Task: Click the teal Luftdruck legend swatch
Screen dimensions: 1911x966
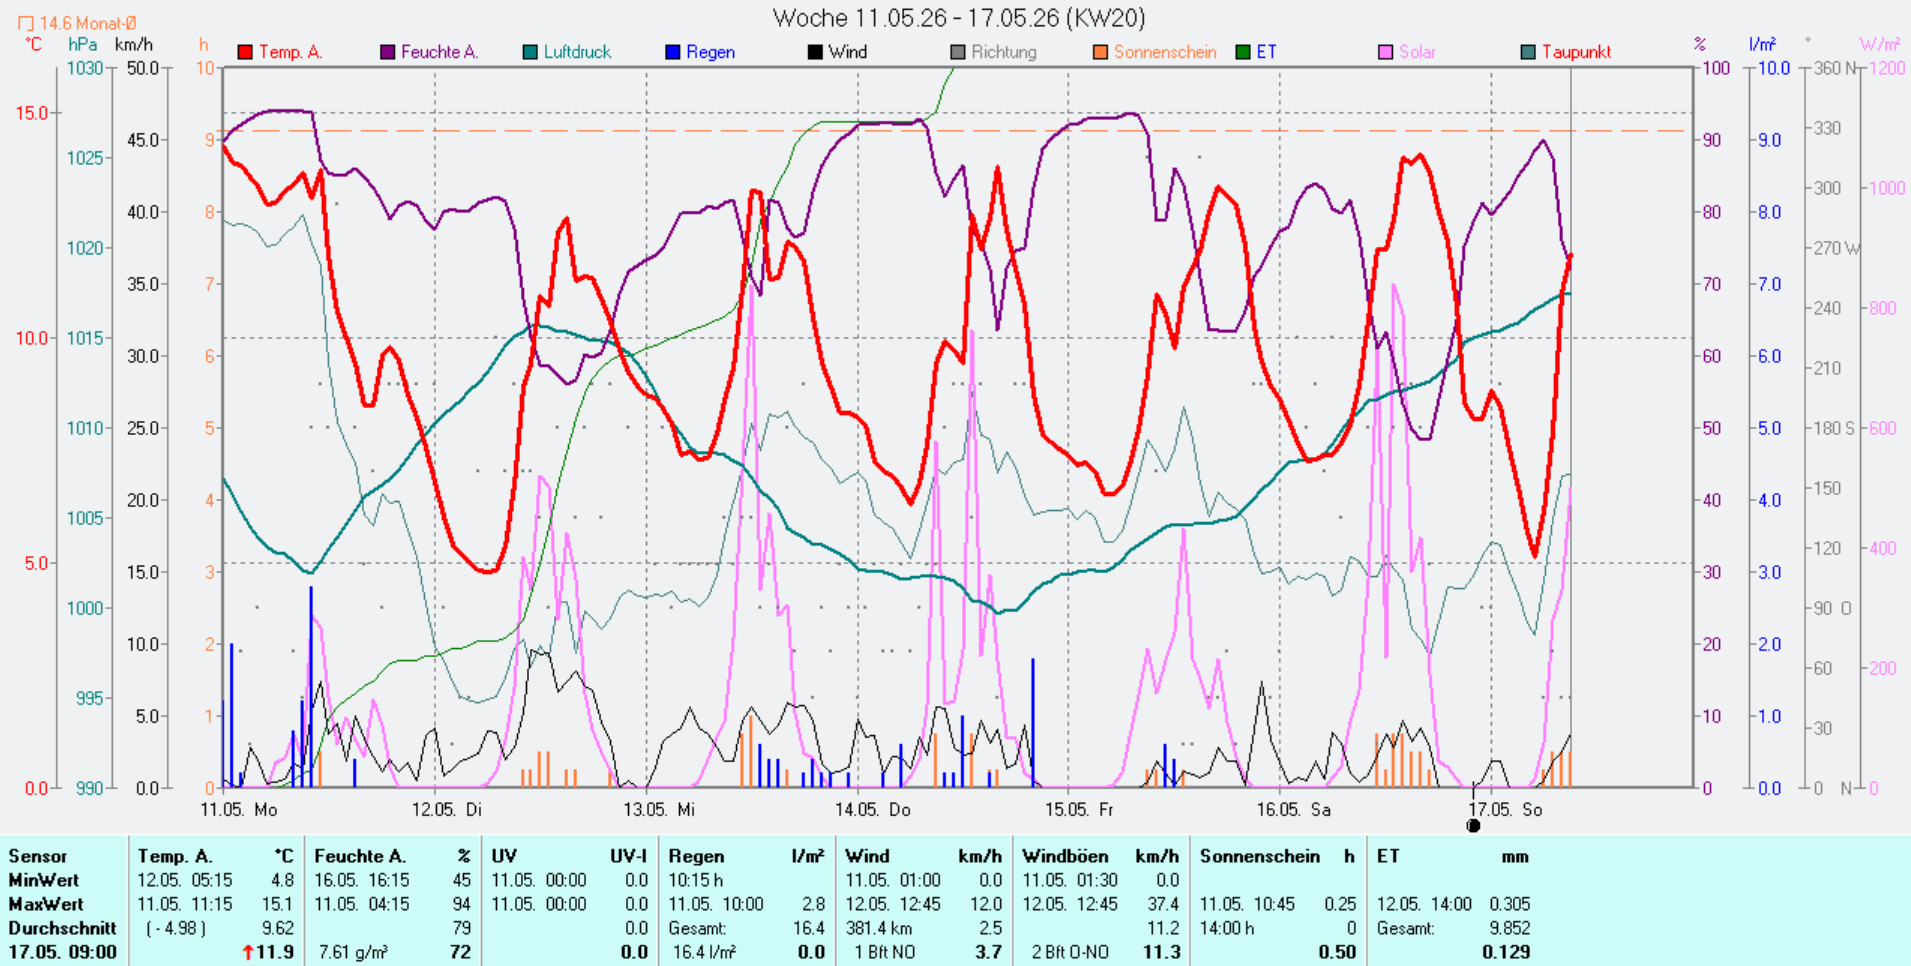Action: click(530, 52)
